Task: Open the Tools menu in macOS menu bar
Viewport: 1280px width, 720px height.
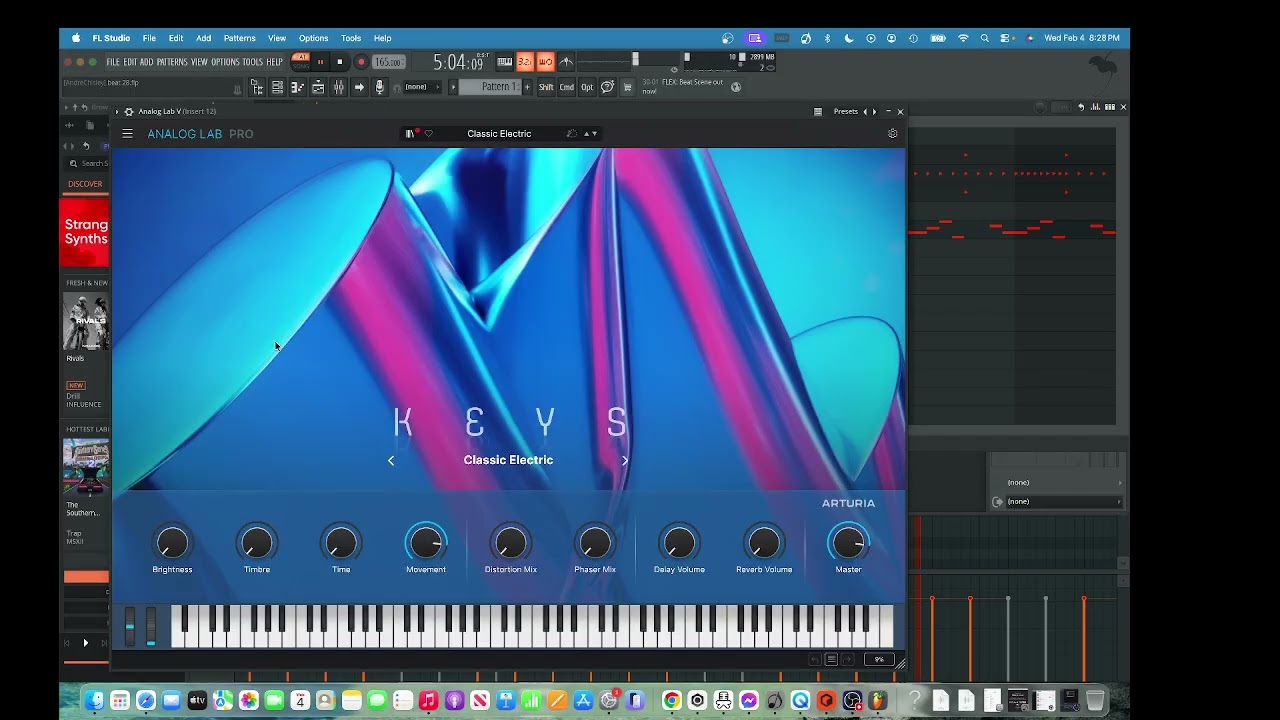Action: [x=351, y=38]
